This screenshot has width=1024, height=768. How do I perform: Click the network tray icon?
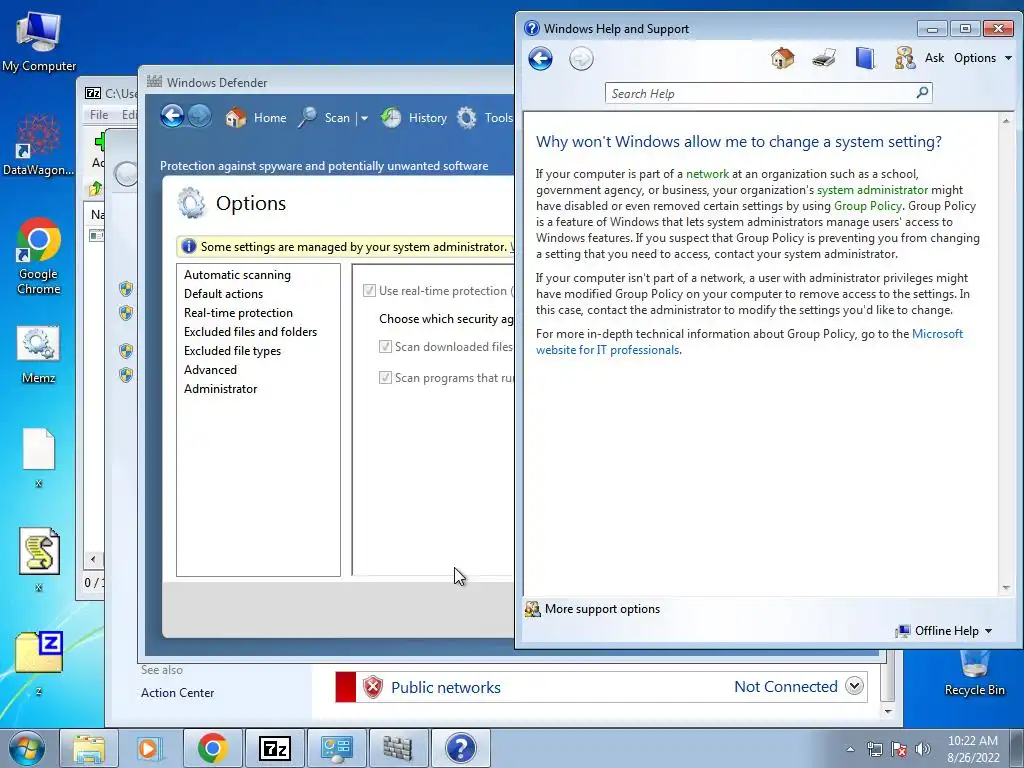[x=874, y=749]
